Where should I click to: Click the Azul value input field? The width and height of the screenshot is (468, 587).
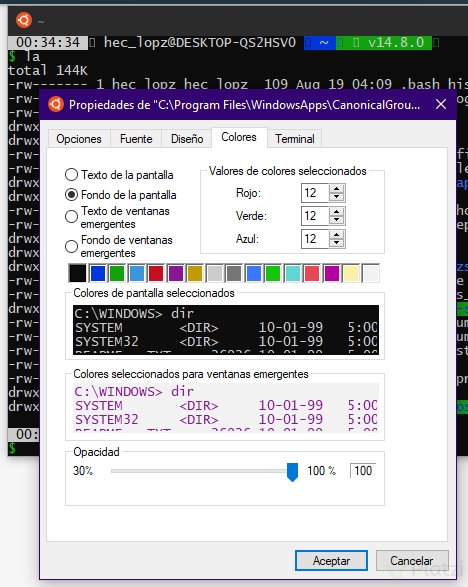[315, 238]
